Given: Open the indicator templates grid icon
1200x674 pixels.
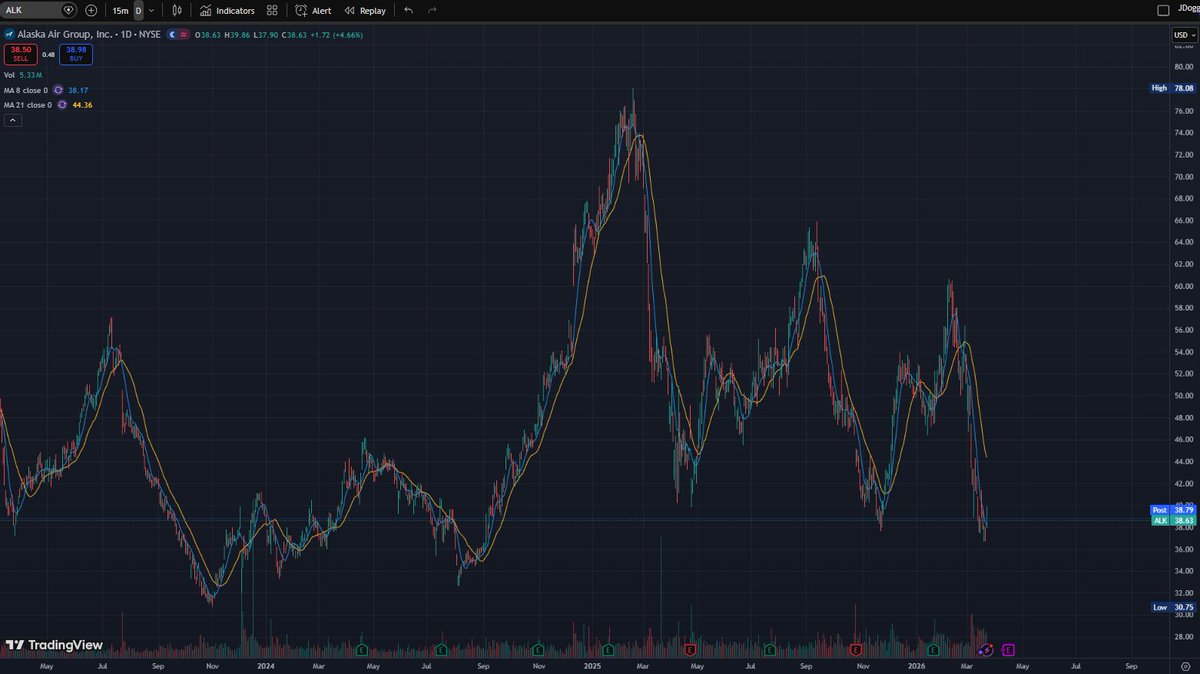Looking at the screenshot, I should coord(272,10).
